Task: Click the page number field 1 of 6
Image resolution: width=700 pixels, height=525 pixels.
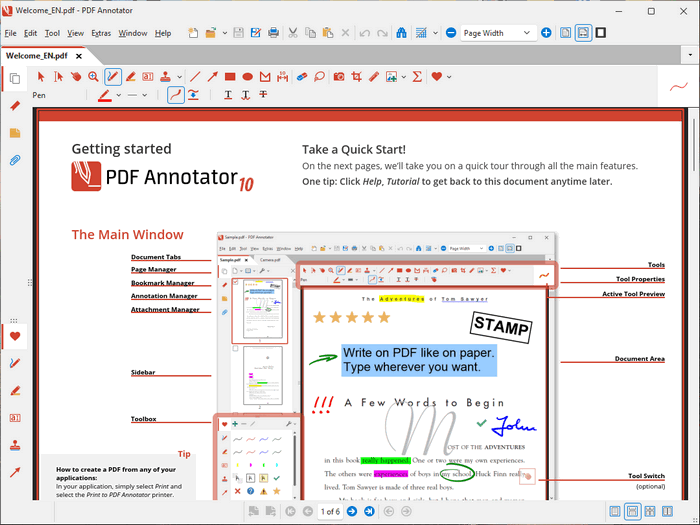Action: coord(330,512)
